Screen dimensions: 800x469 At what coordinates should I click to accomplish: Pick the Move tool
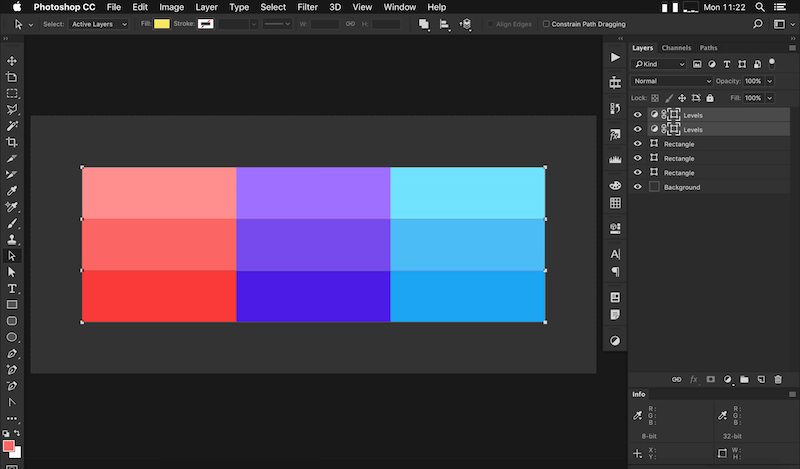pos(12,61)
